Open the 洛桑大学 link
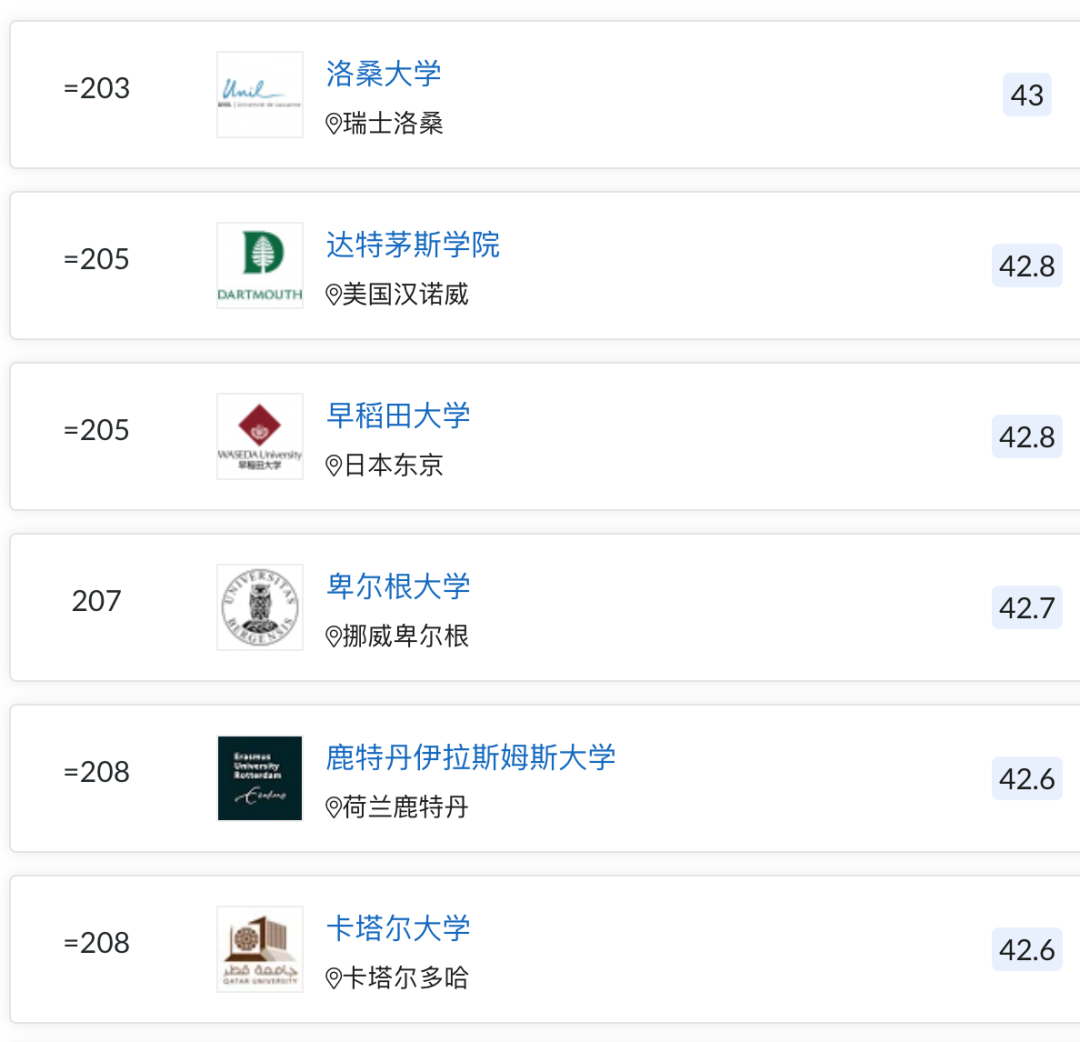Viewport: 1080px width, 1042px height. [384, 73]
